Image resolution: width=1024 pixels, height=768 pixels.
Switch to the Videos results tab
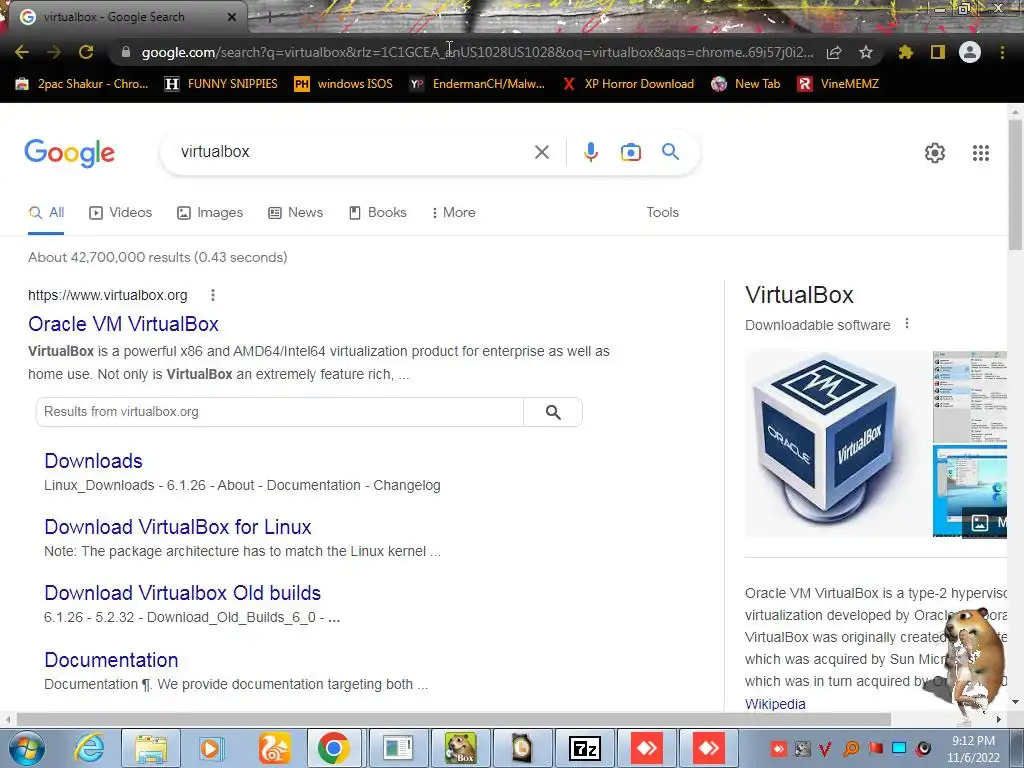click(121, 212)
